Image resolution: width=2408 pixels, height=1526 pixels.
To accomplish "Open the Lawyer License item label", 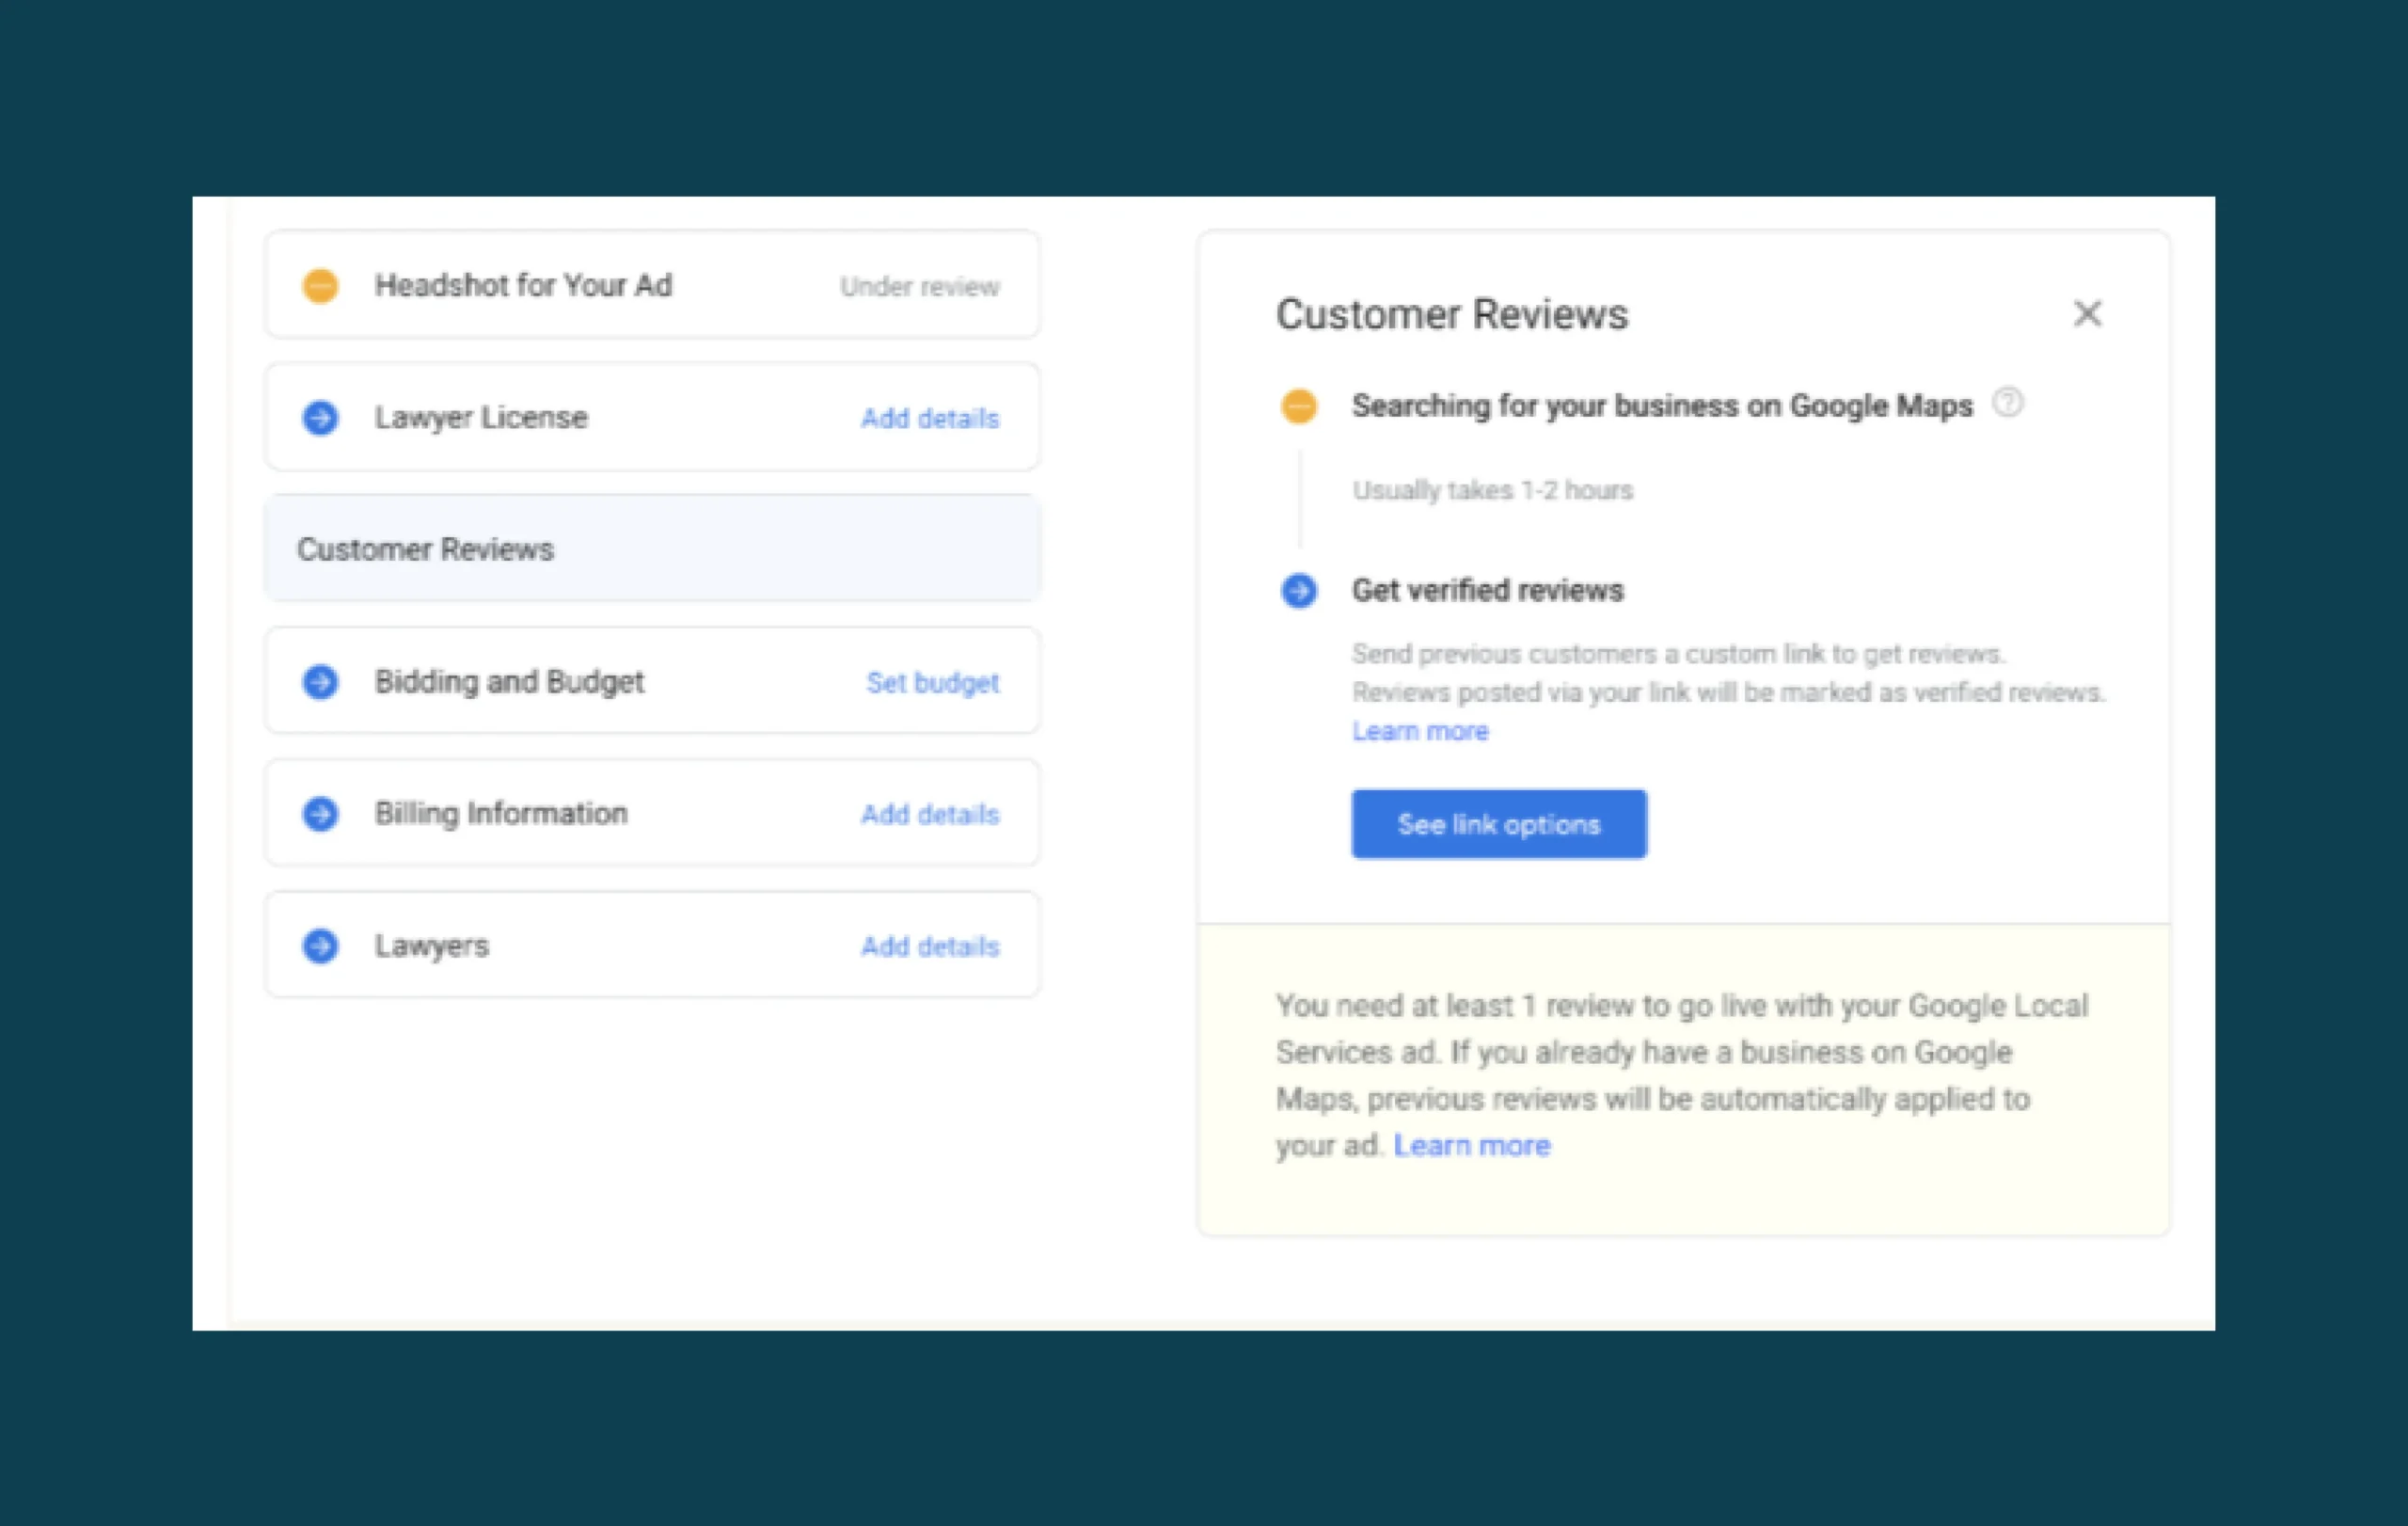I will pos(481,418).
